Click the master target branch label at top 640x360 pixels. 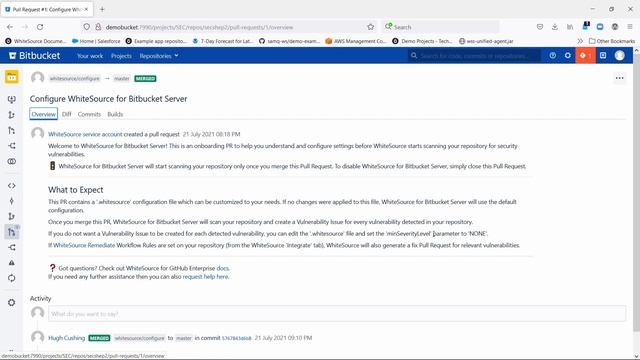pyautogui.click(x=122, y=78)
